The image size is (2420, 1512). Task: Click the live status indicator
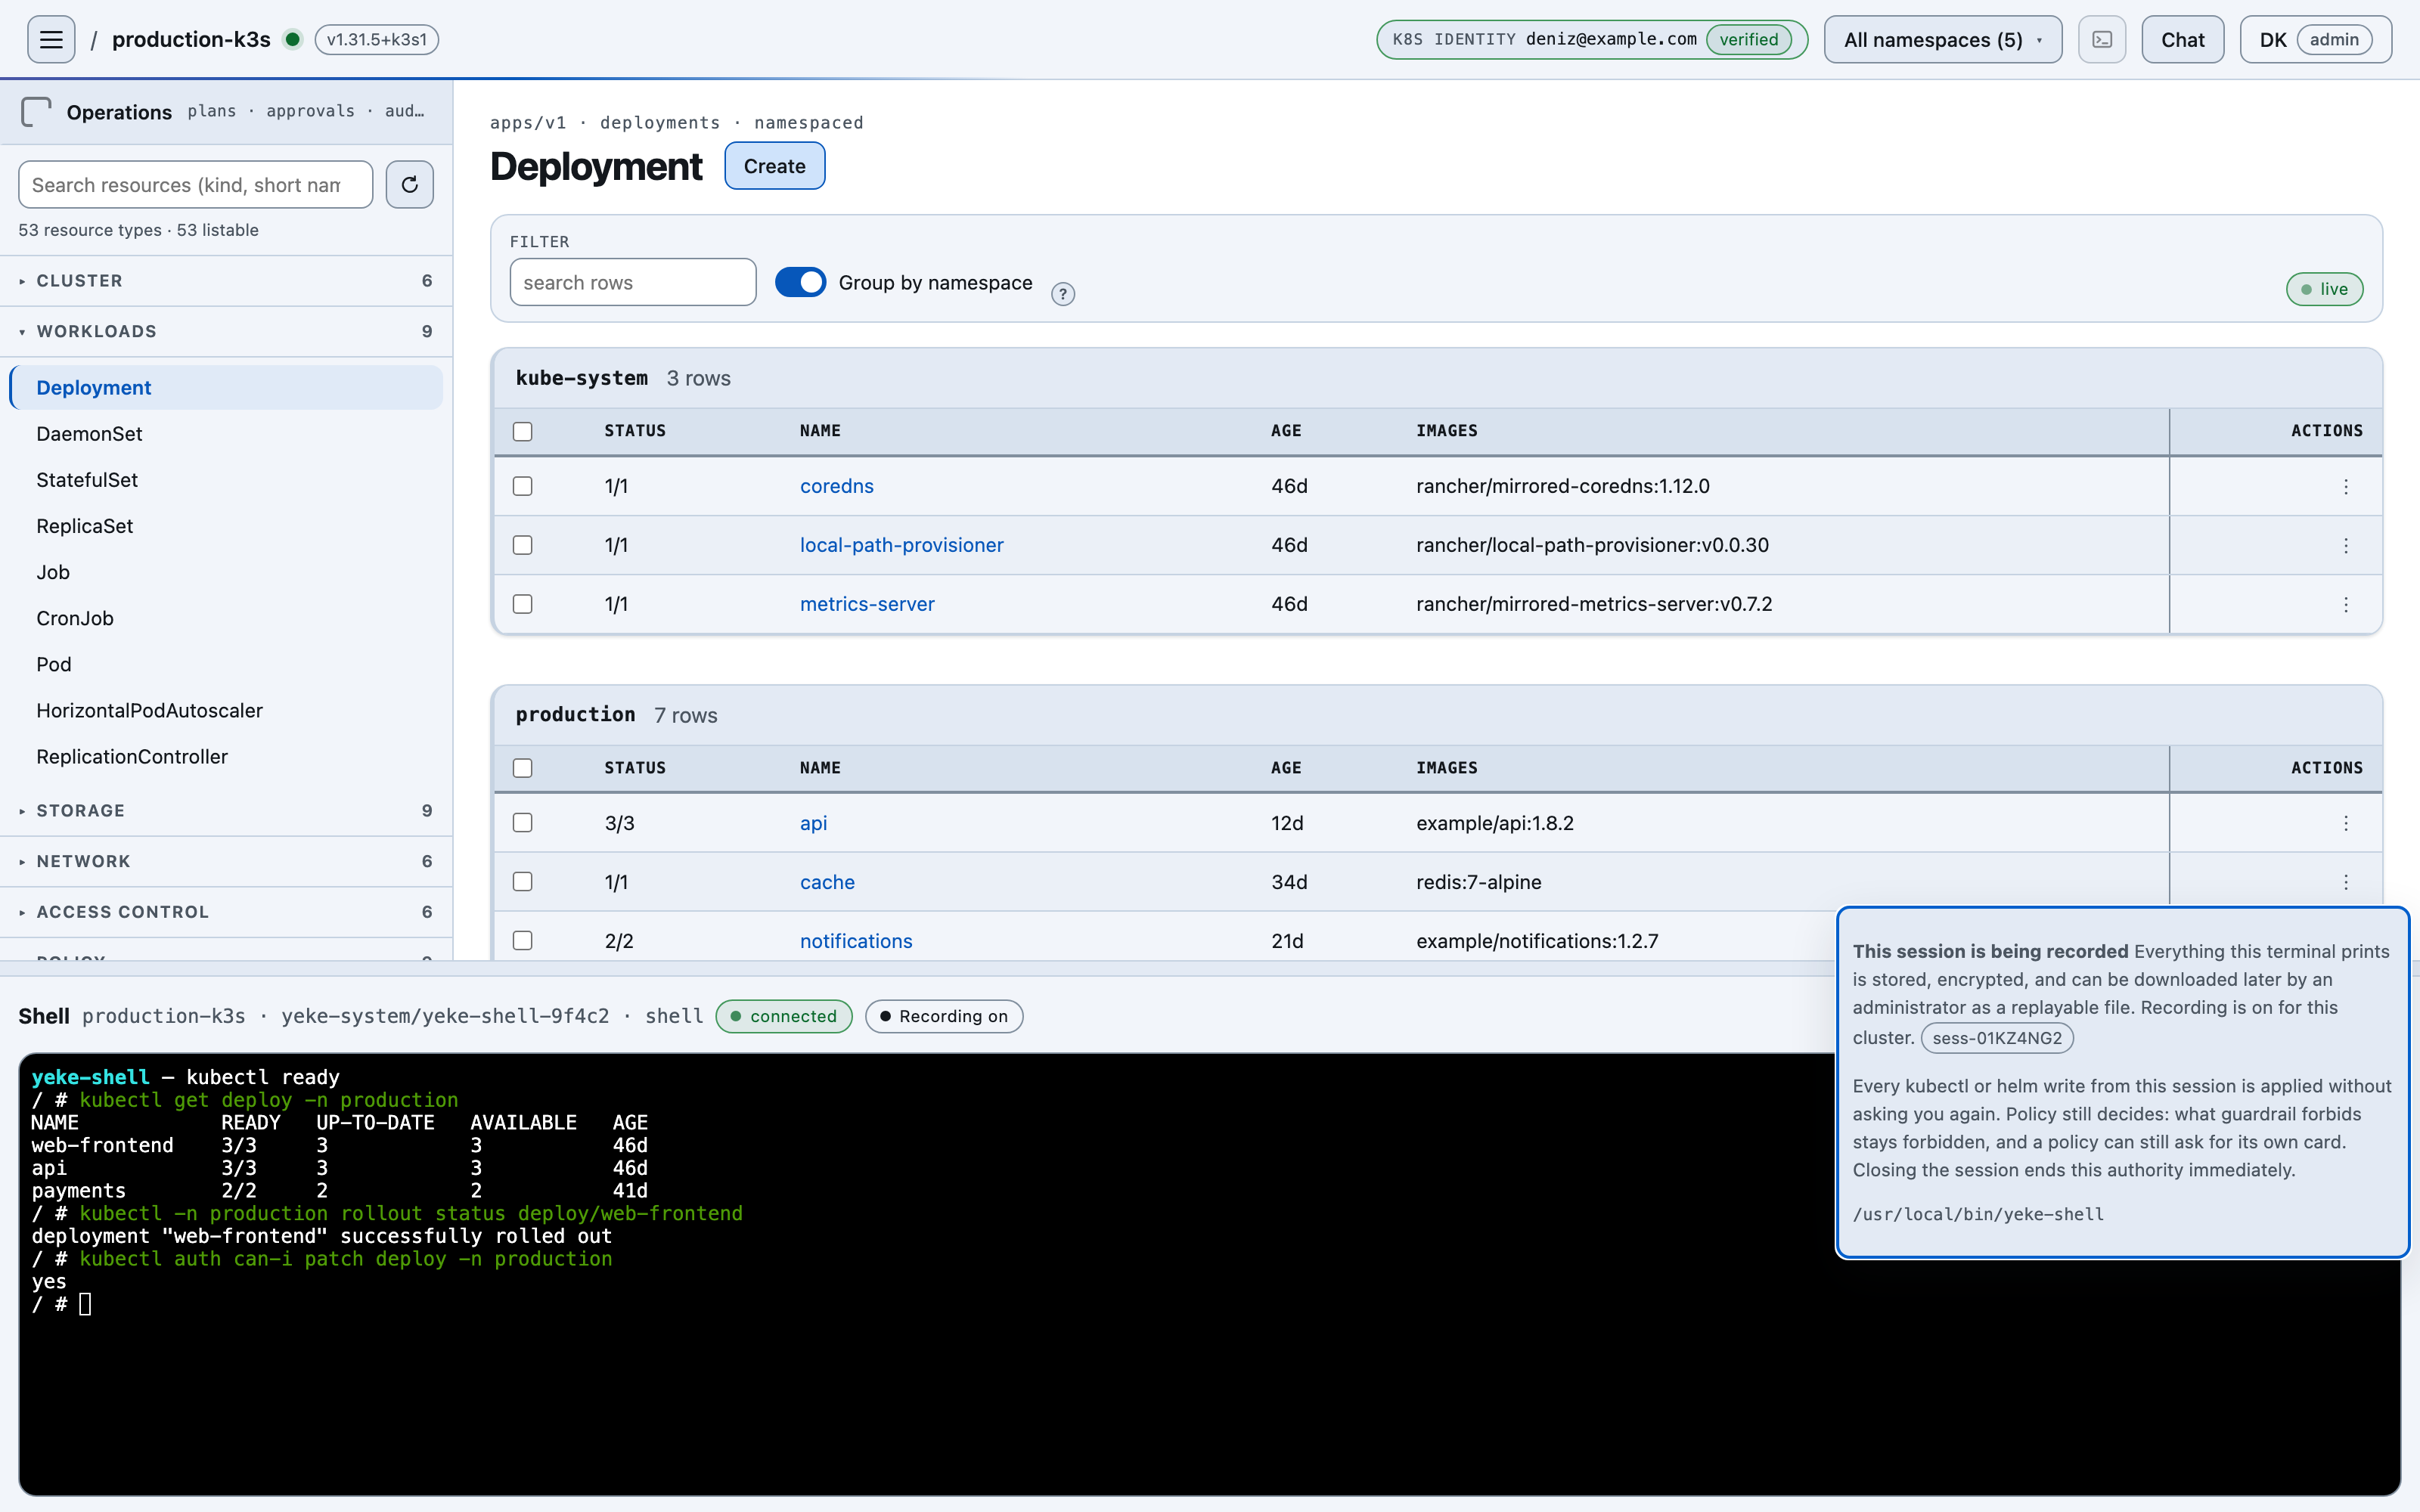click(x=2324, y=289)
